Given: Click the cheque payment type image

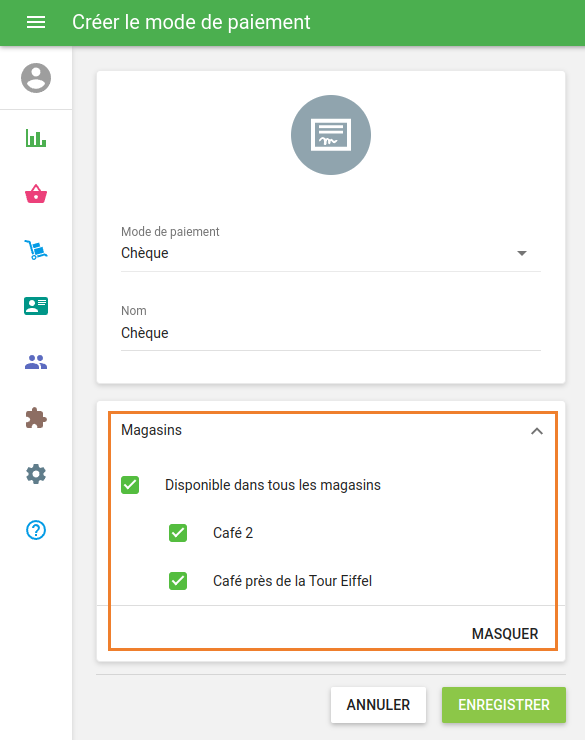Looking at the screenshot, I should tap(331, 135).
